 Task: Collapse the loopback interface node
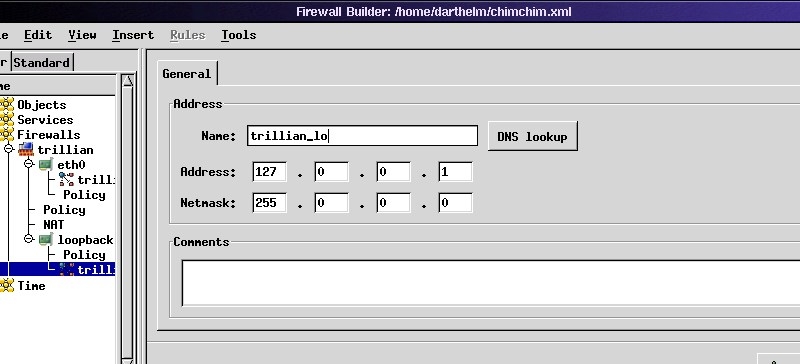tap(29, 239)
